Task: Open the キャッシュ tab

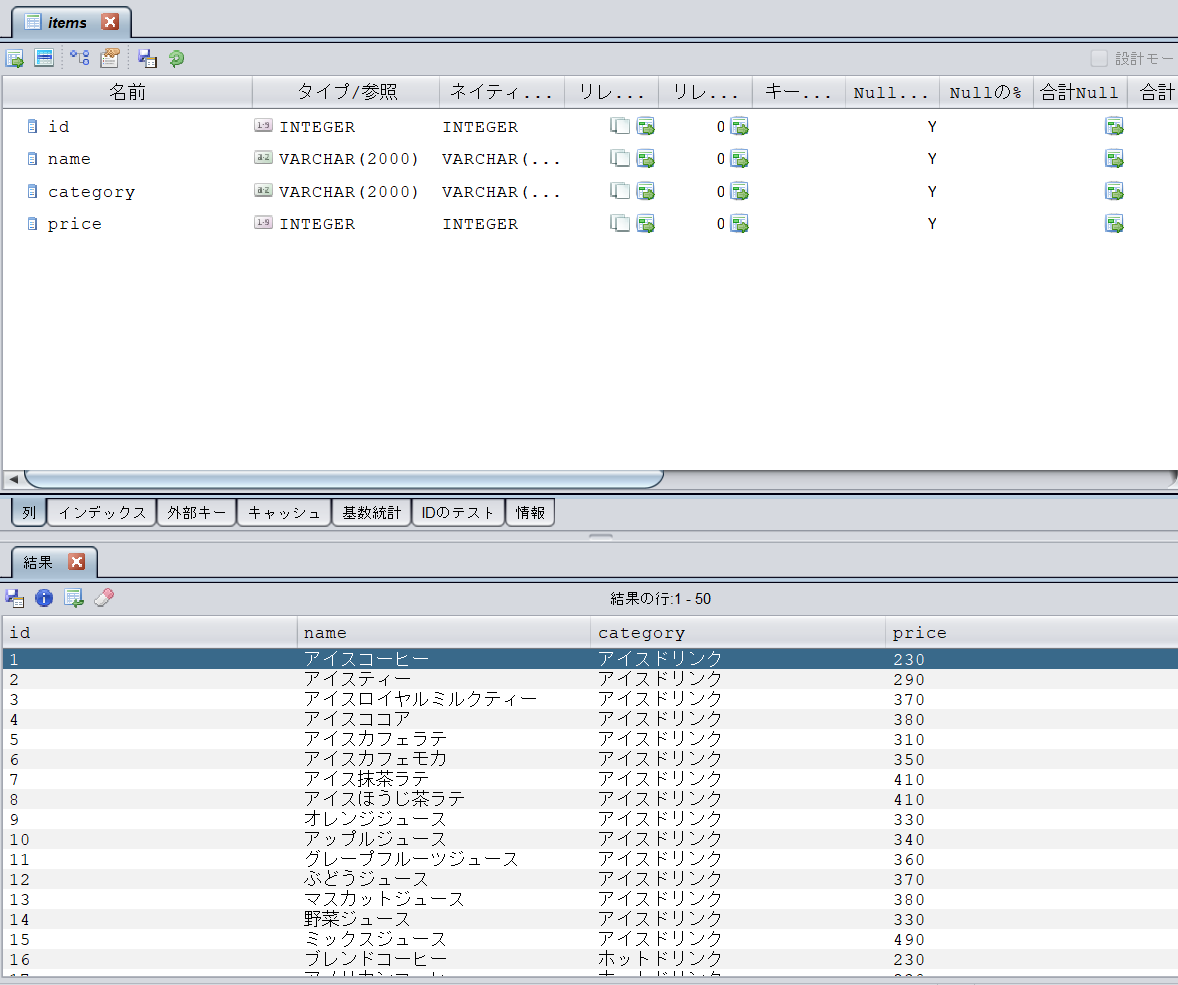Action: (x=284, y=512)
